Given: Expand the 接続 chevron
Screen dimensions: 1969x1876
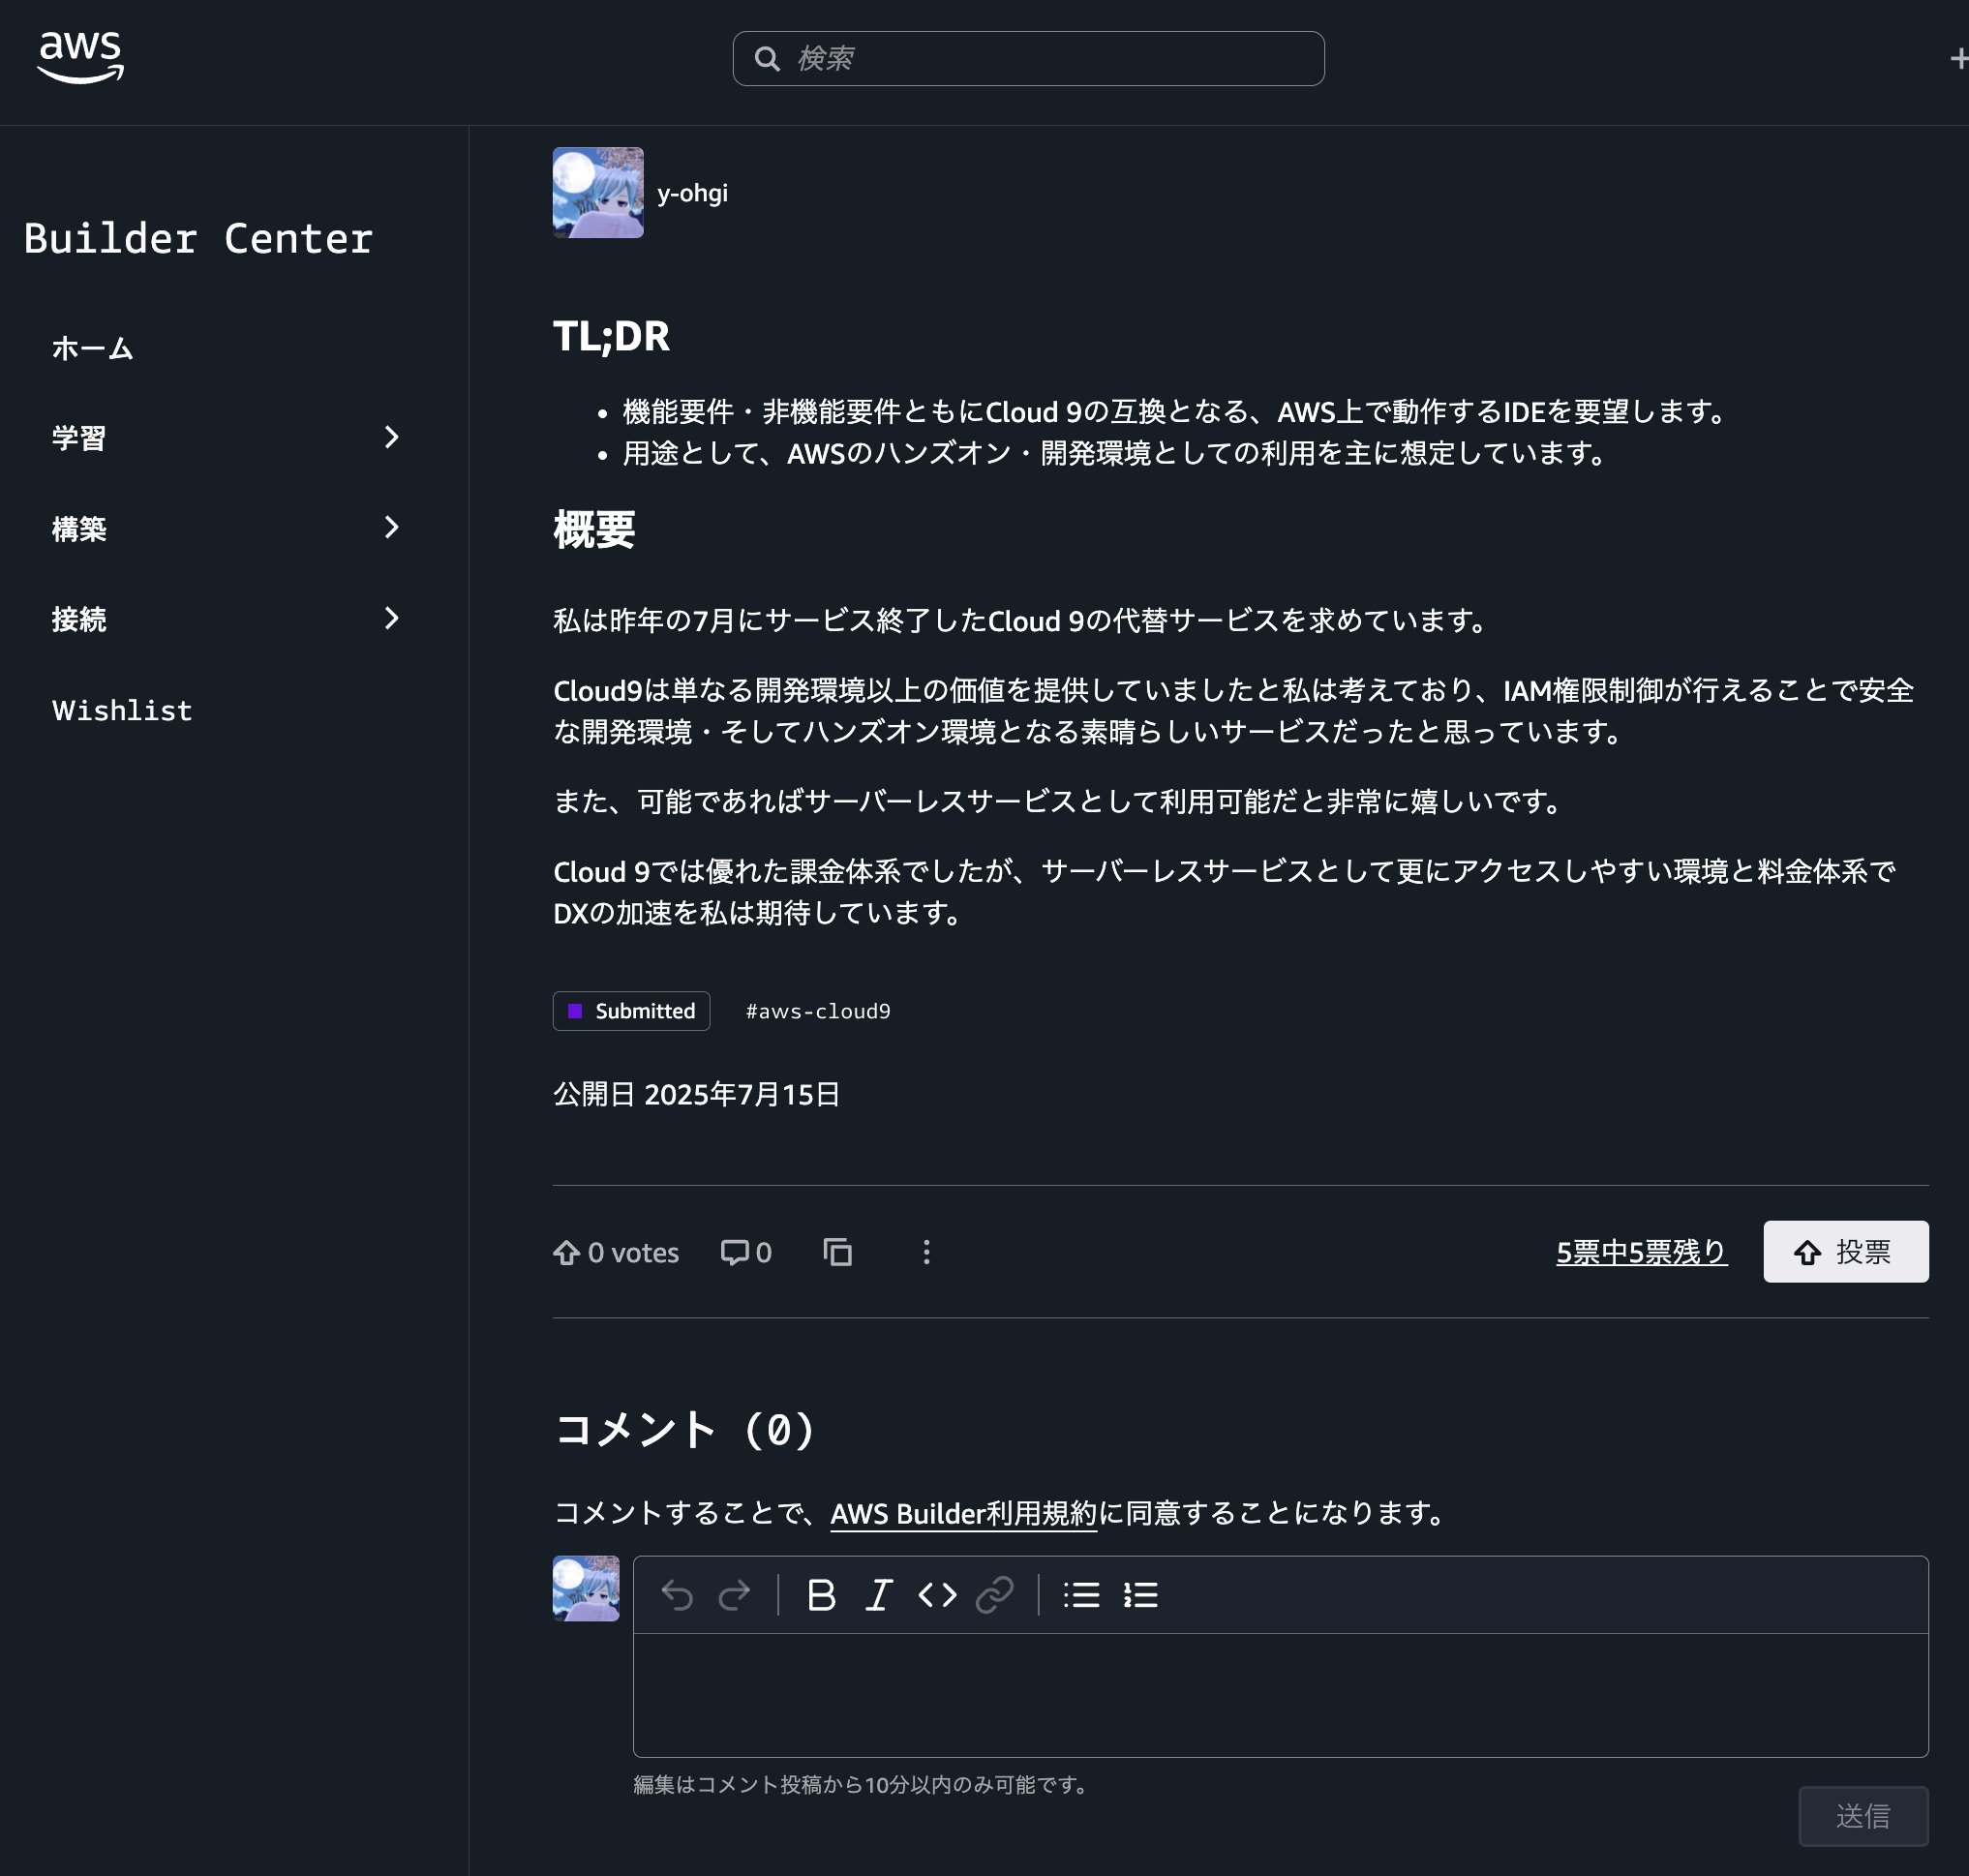Looking at the screenshot, I should pos(391,618).
